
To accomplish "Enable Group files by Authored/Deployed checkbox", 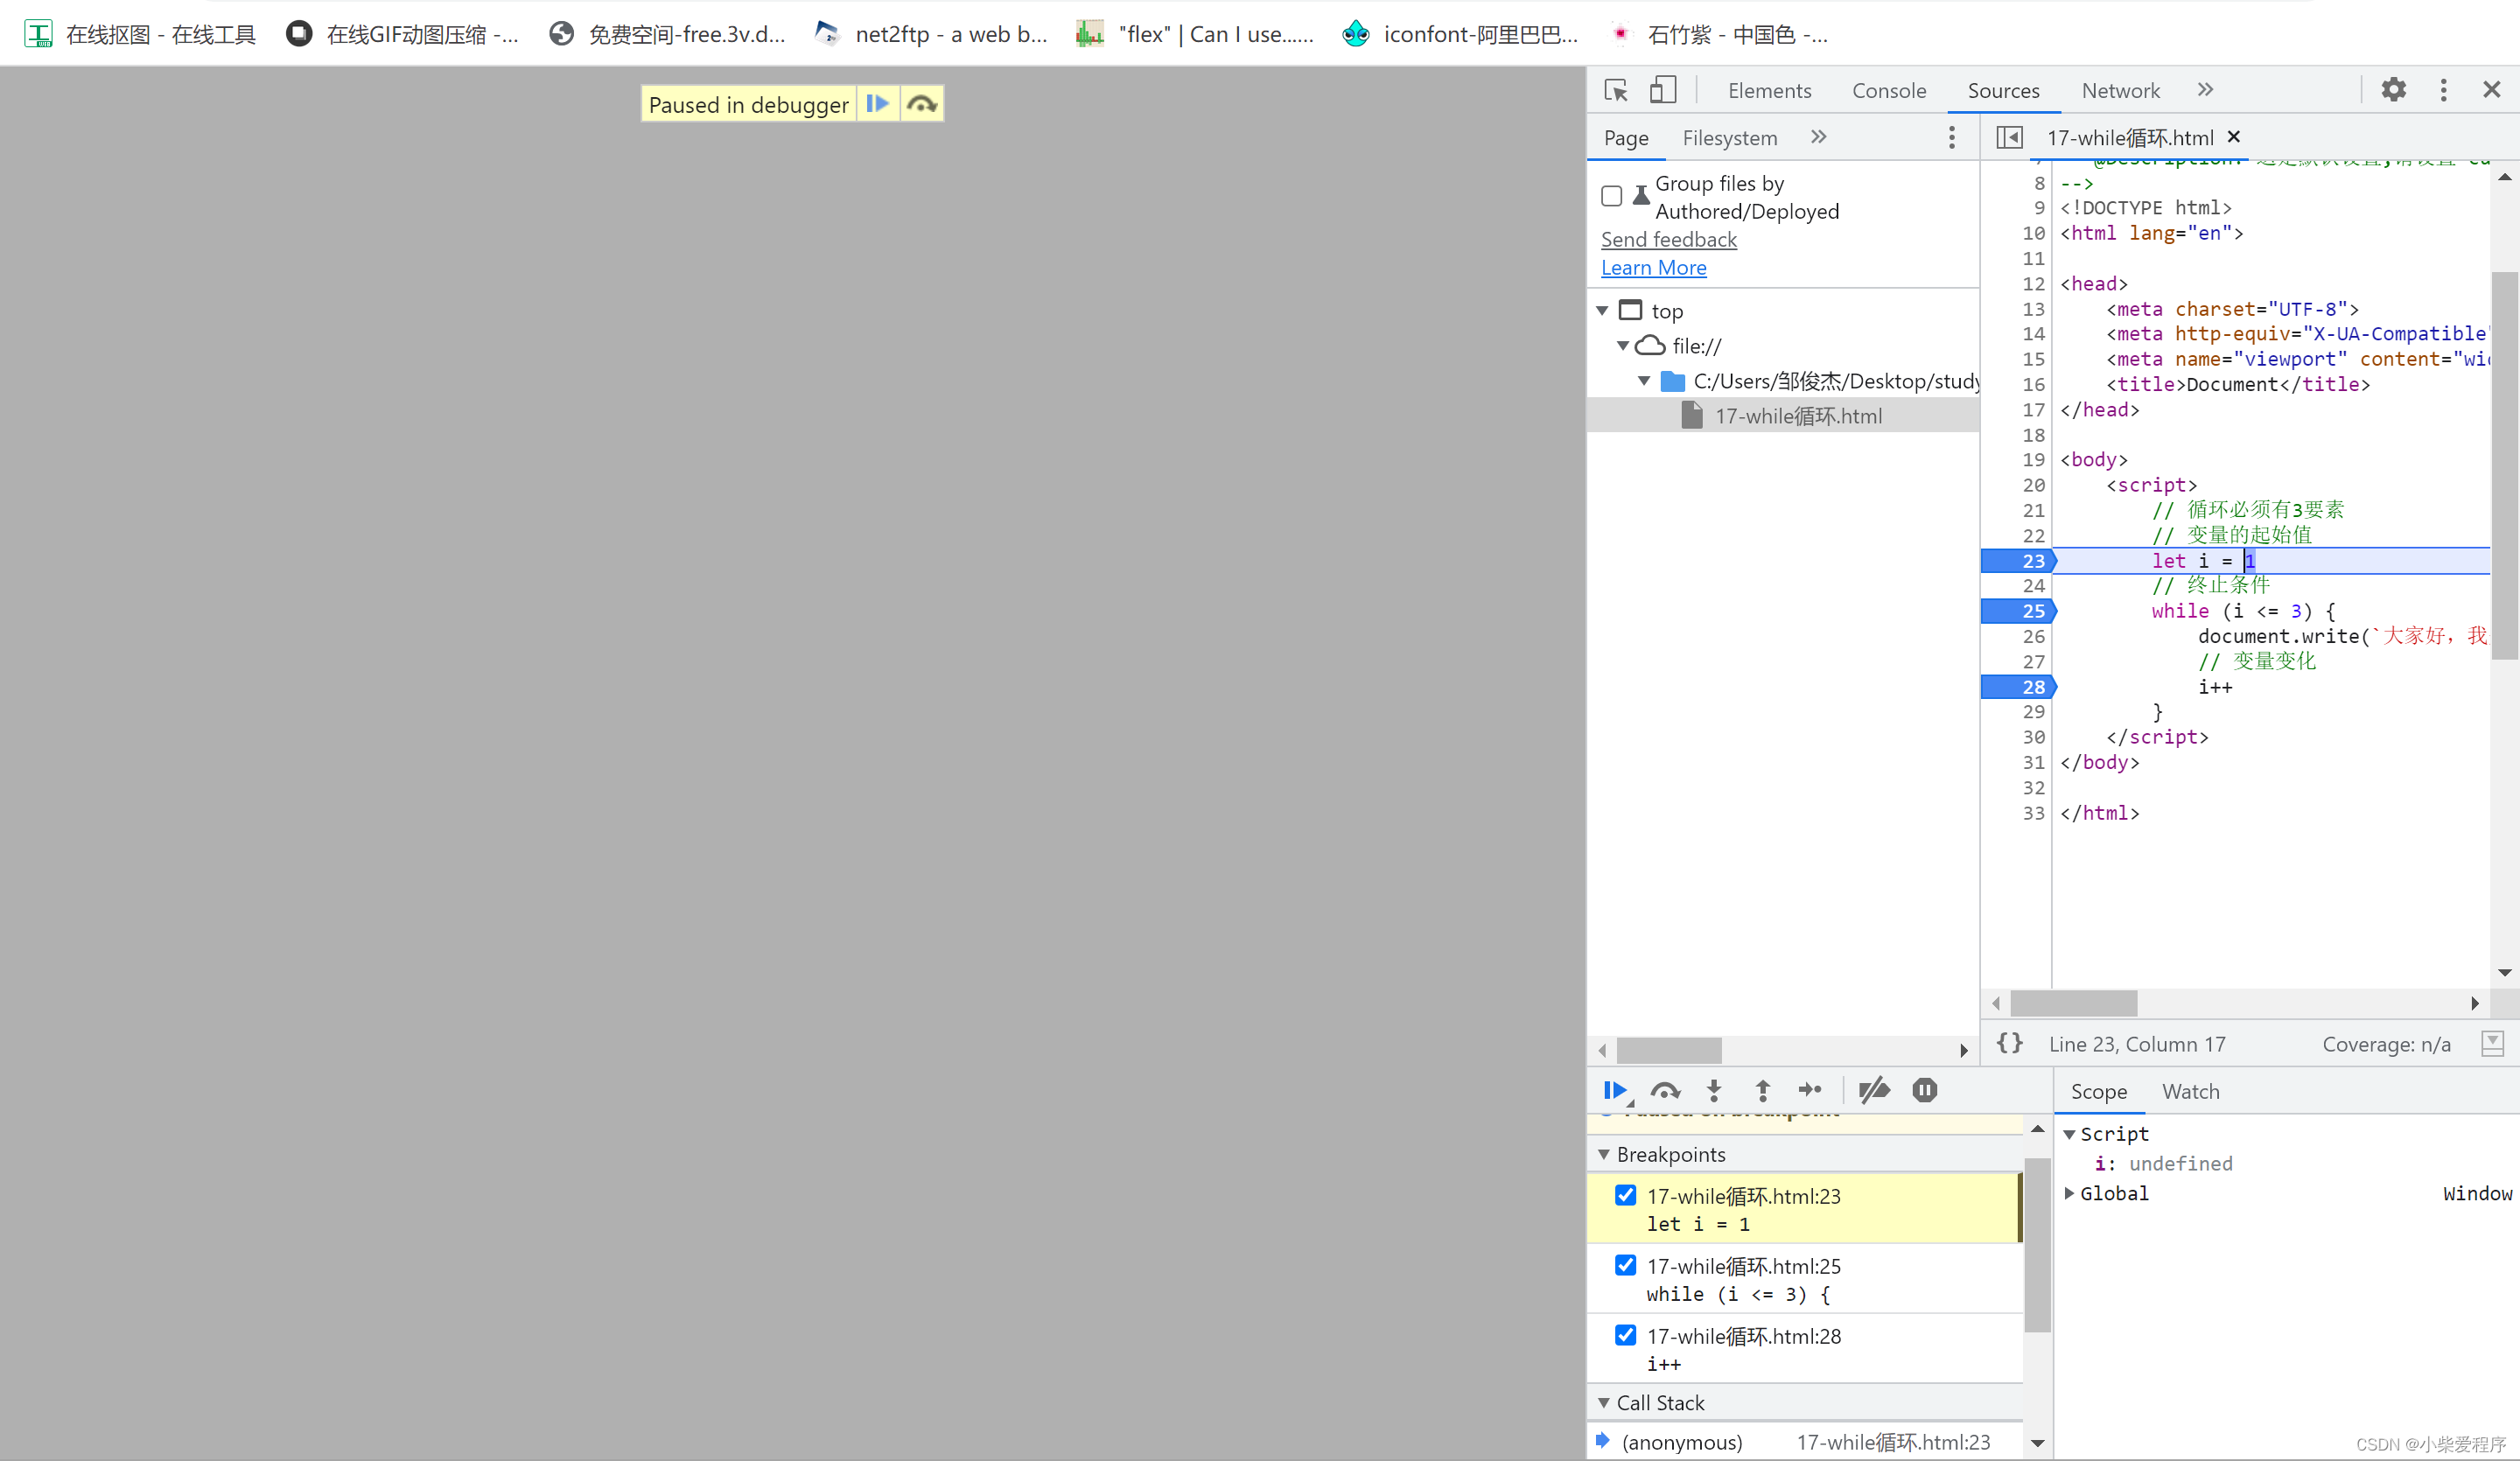I will 1611,196.
